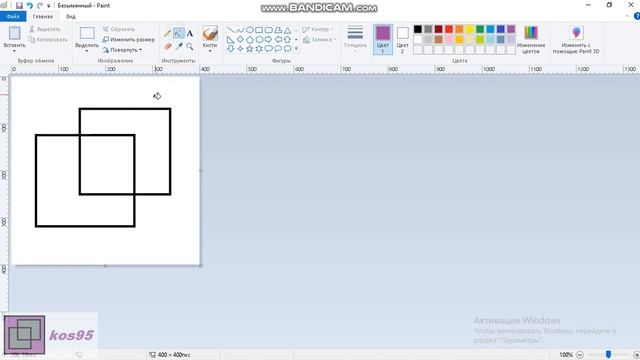
Task: Click the Brushes (Кисти) icon
Action: pyautogui.click(x=210, y=33)
